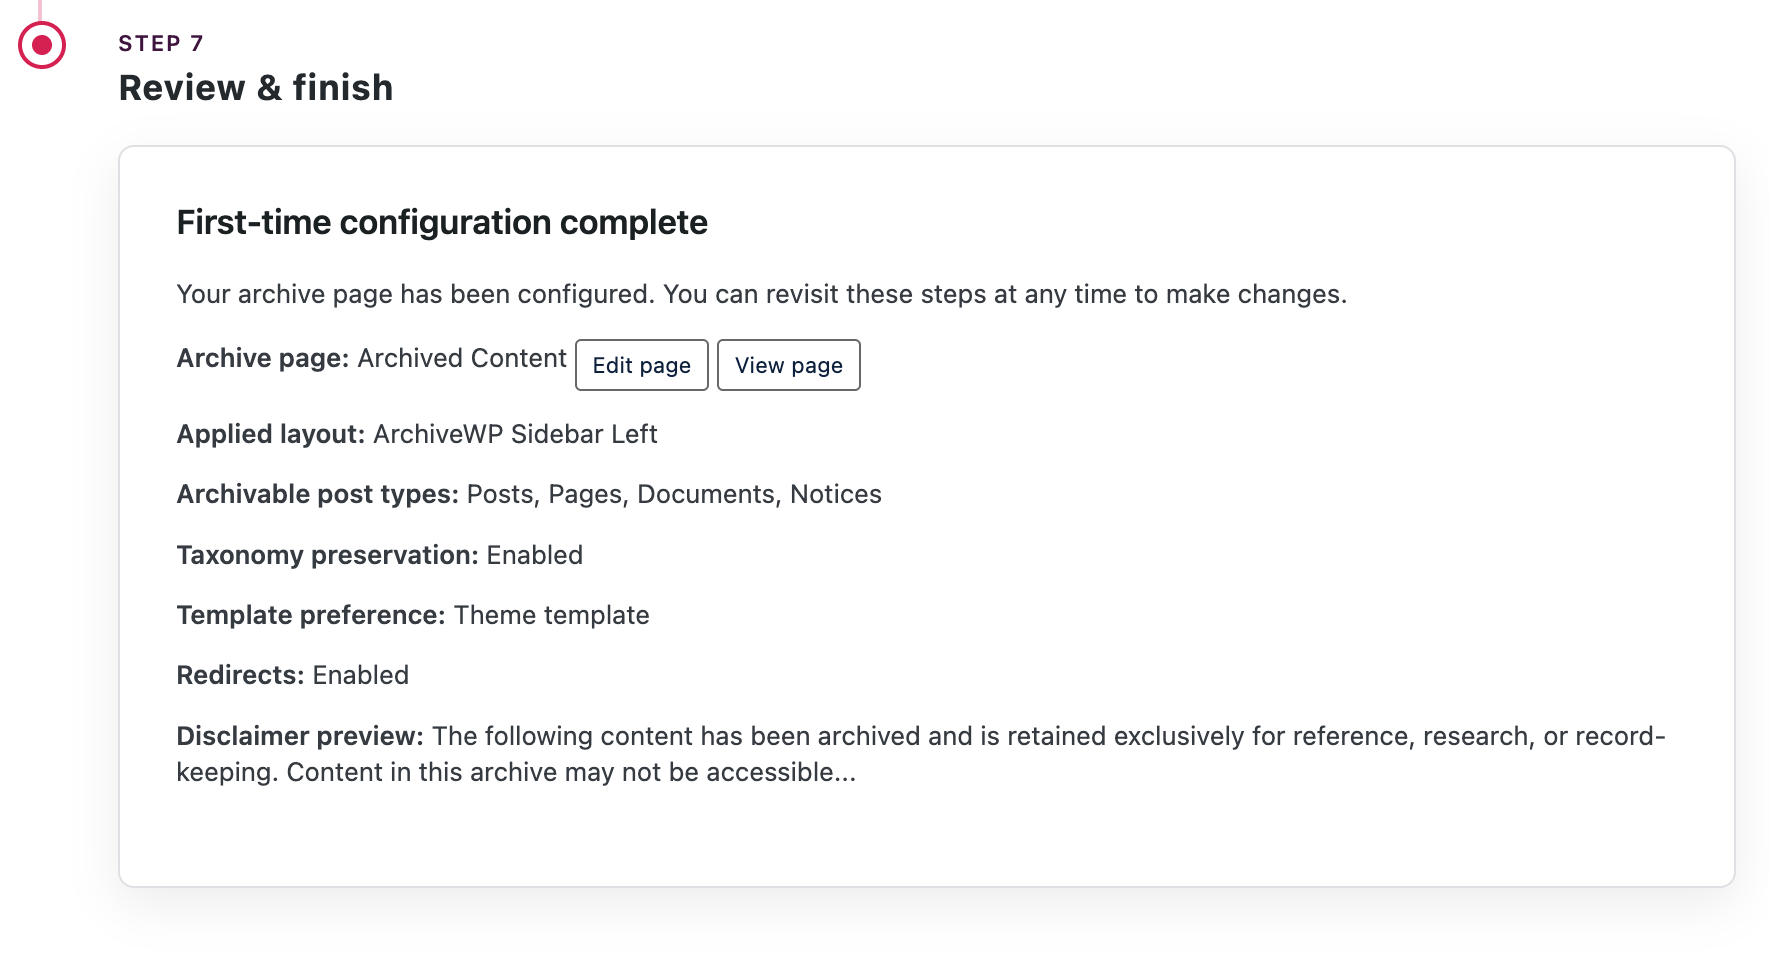Click the Step 7 progress indicator circle
Viewport: 1770px width, 954px height.
[41, 44]
